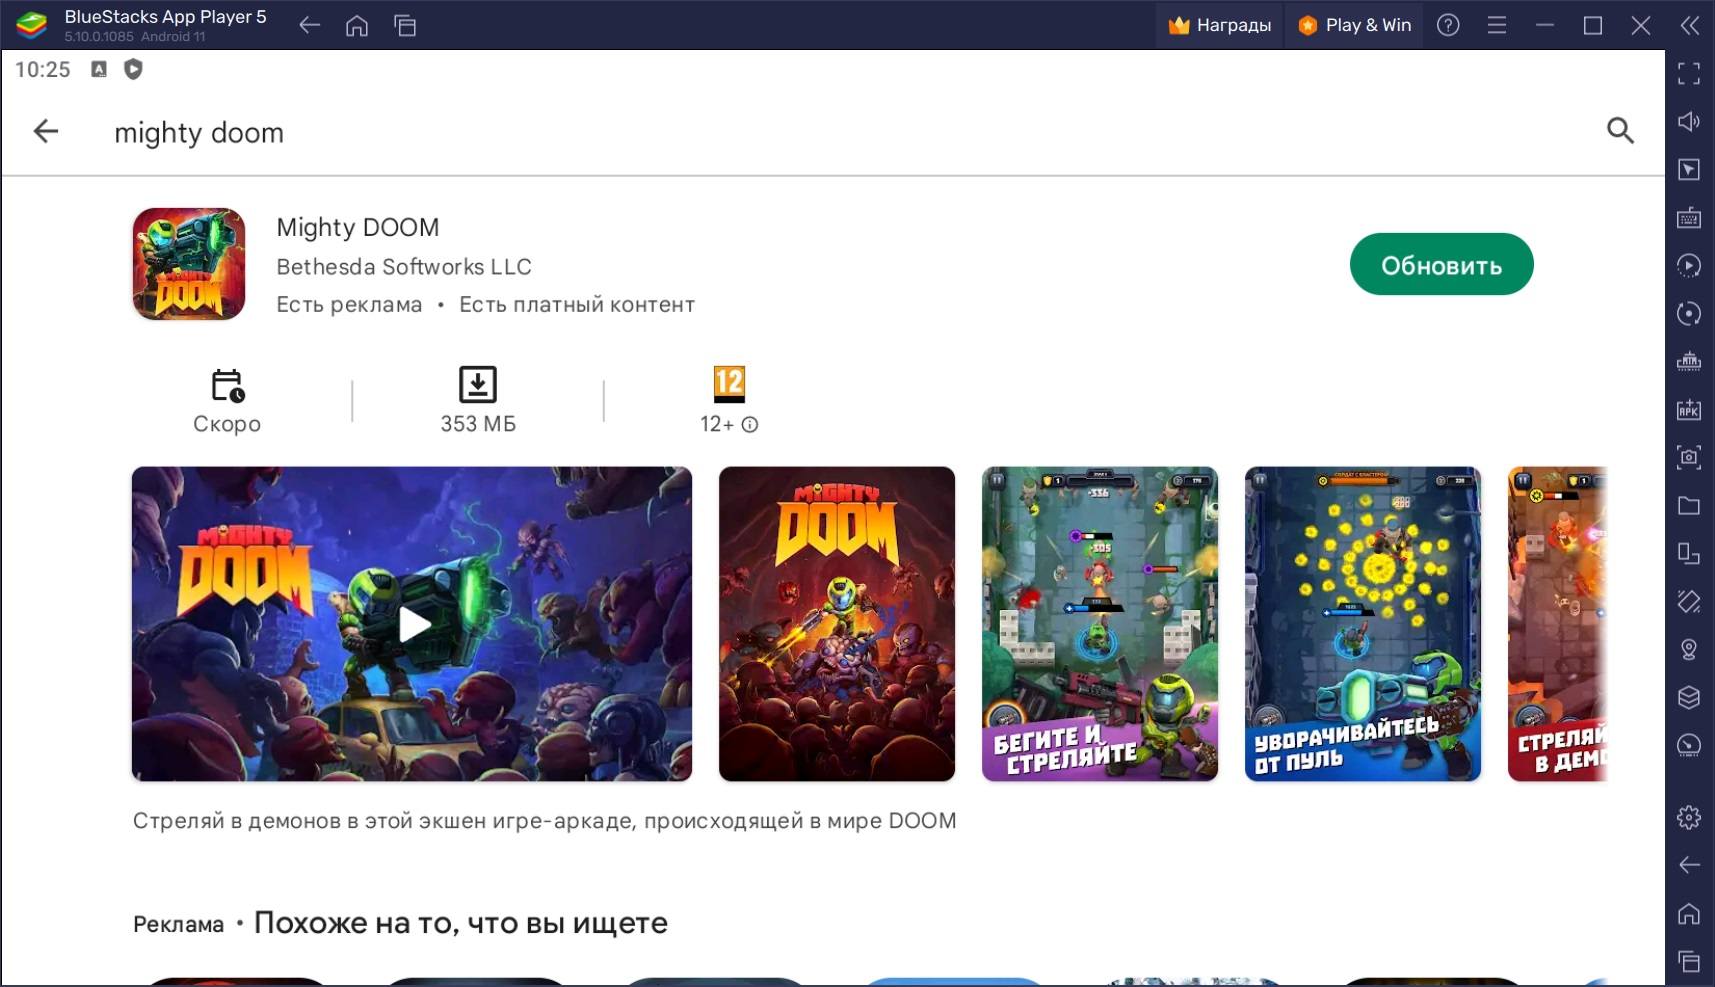1715x987 pixels.
Task: Click the sync rotate-circle icon in sidebar
Action: point(1689,313)
